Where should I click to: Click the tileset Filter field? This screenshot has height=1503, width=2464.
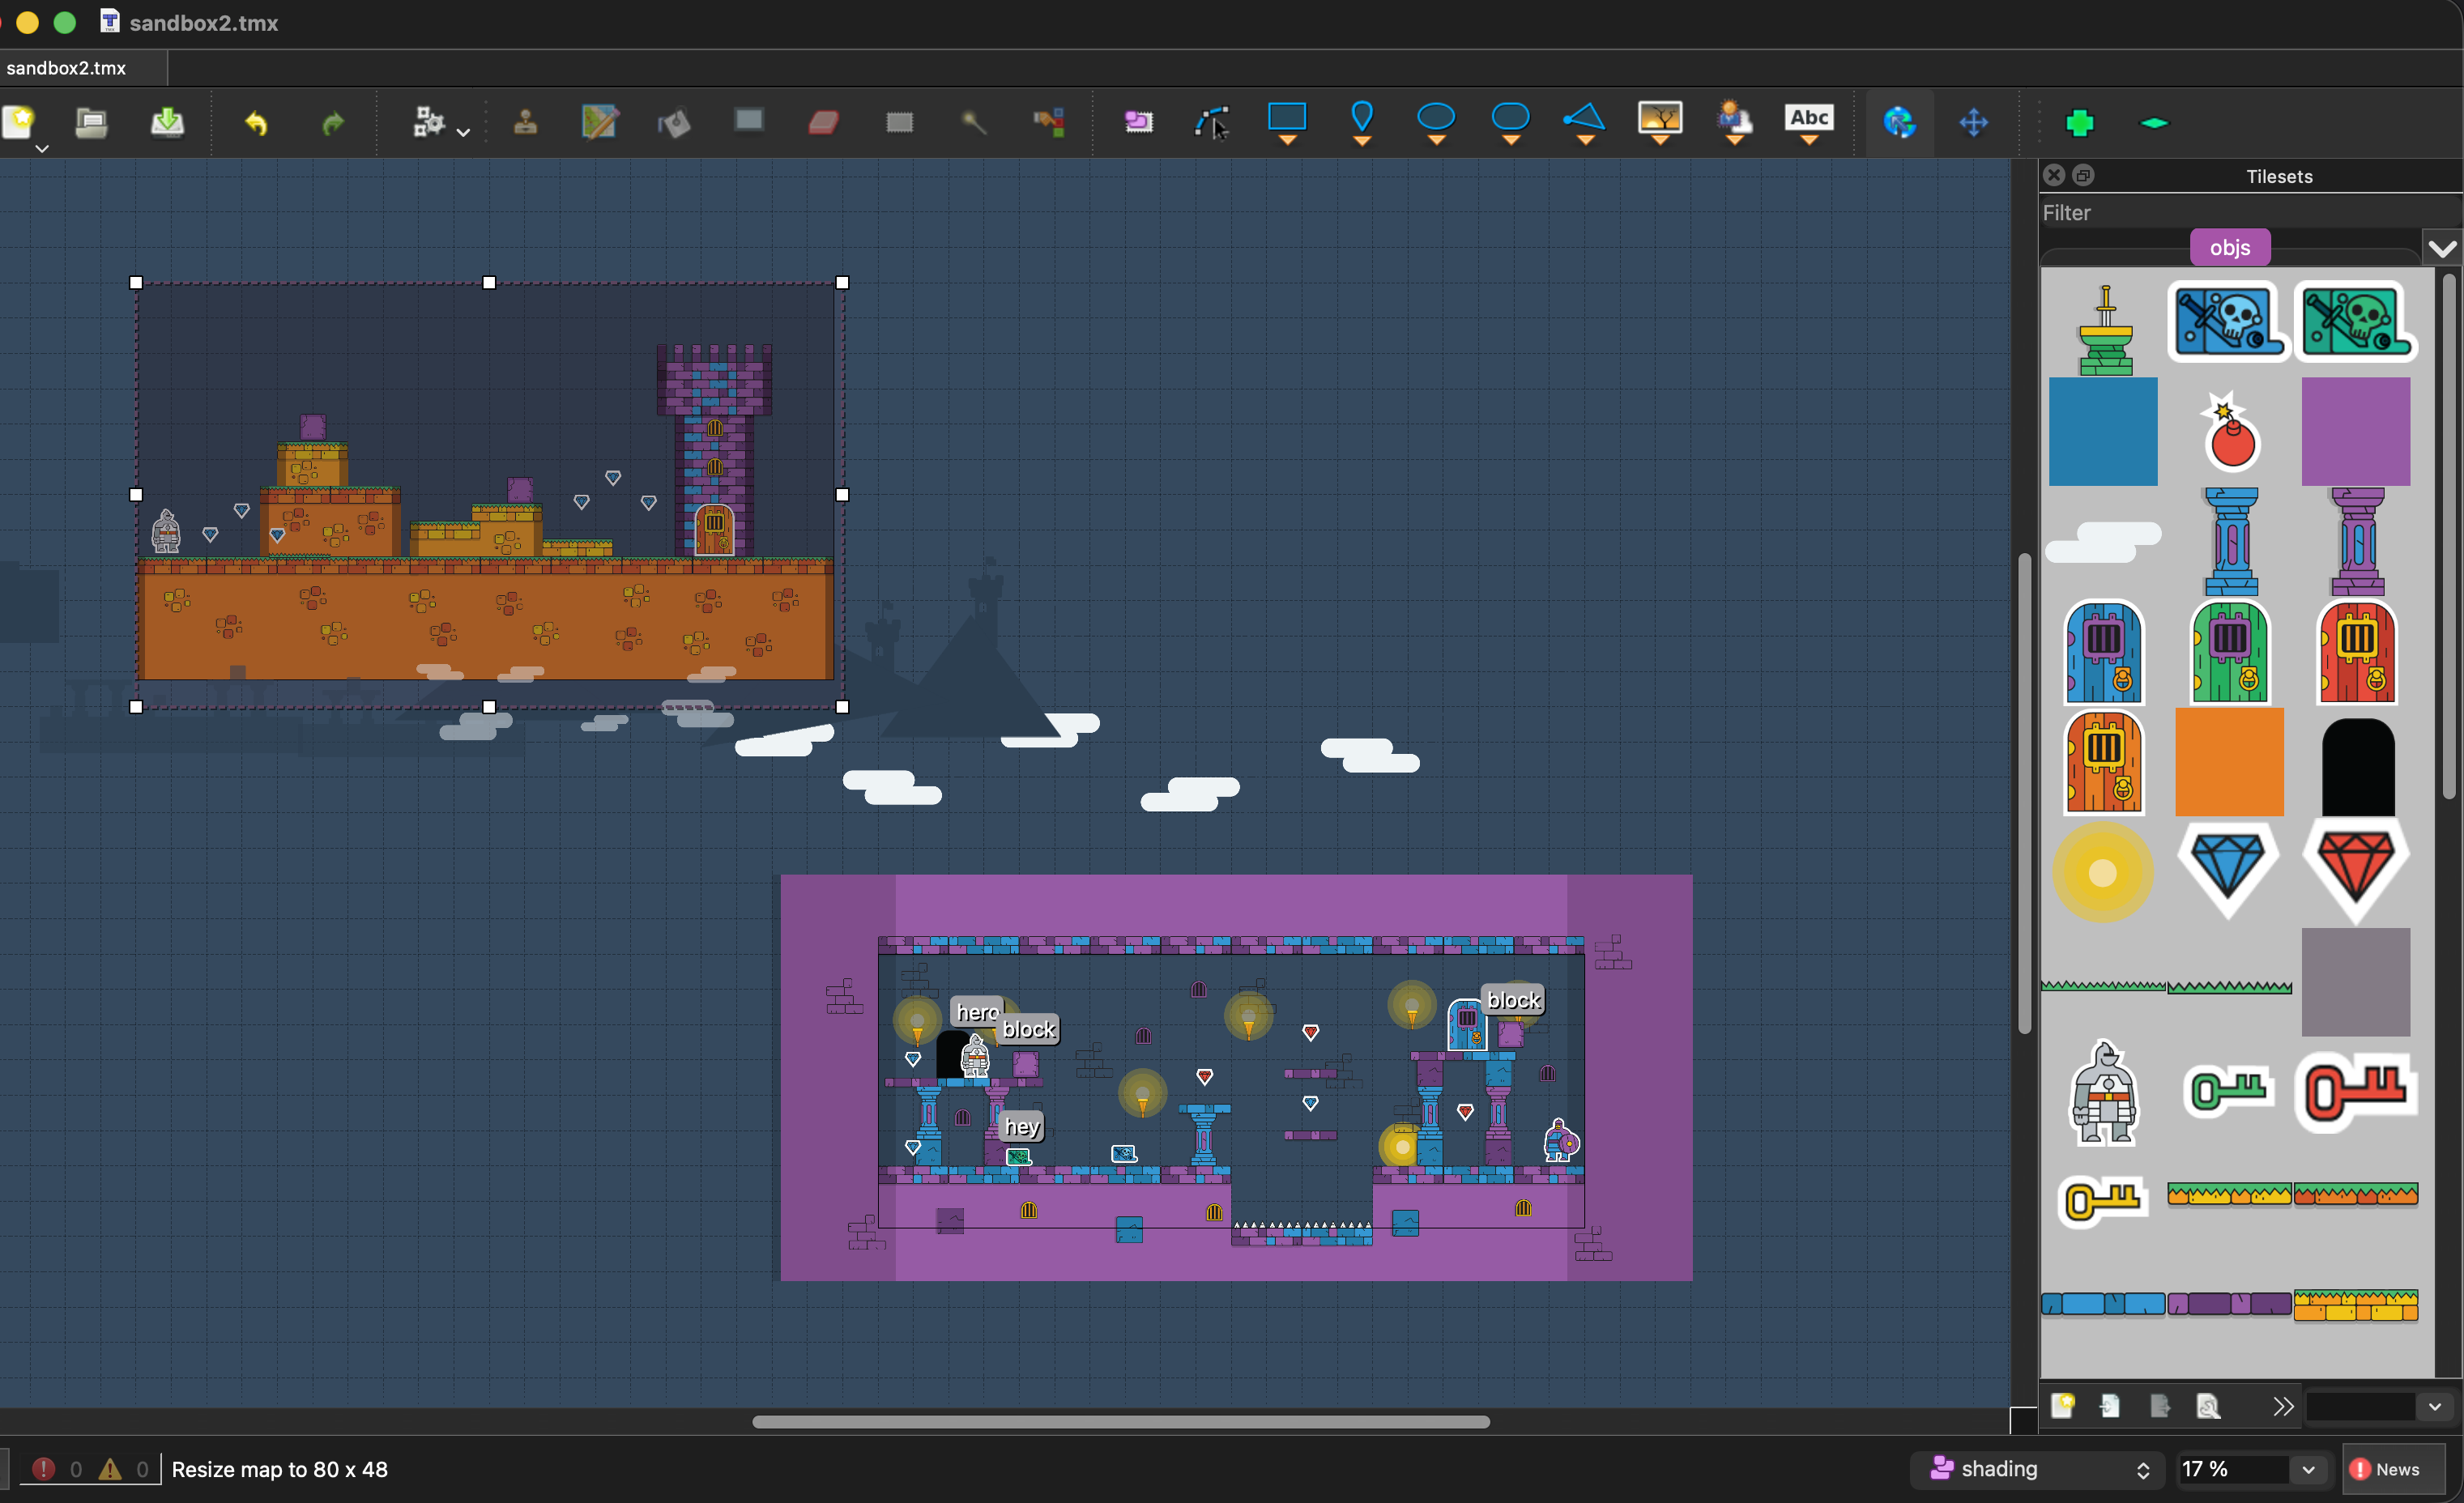click(x=2250, y=212)
